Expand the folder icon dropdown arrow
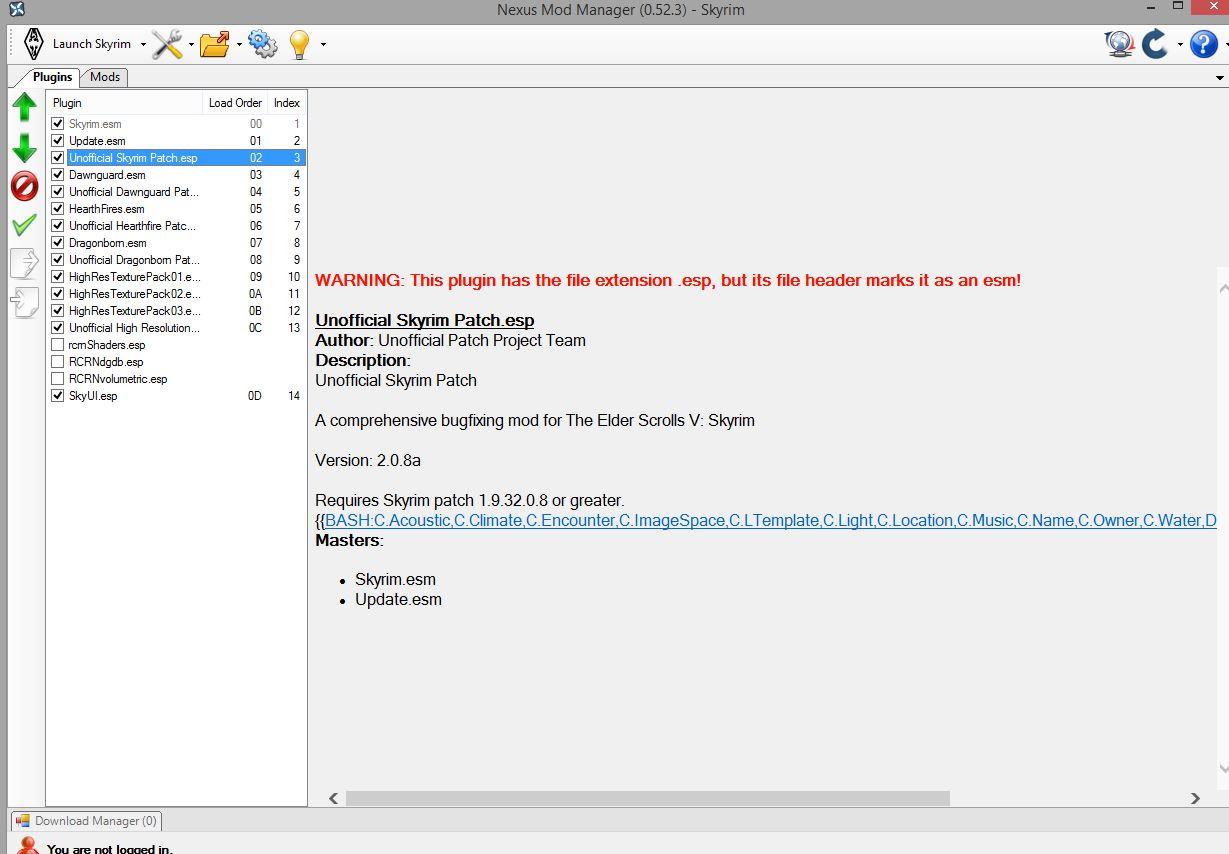The height and width of the screenshot is (854, 1229). [x=239, y=44]
